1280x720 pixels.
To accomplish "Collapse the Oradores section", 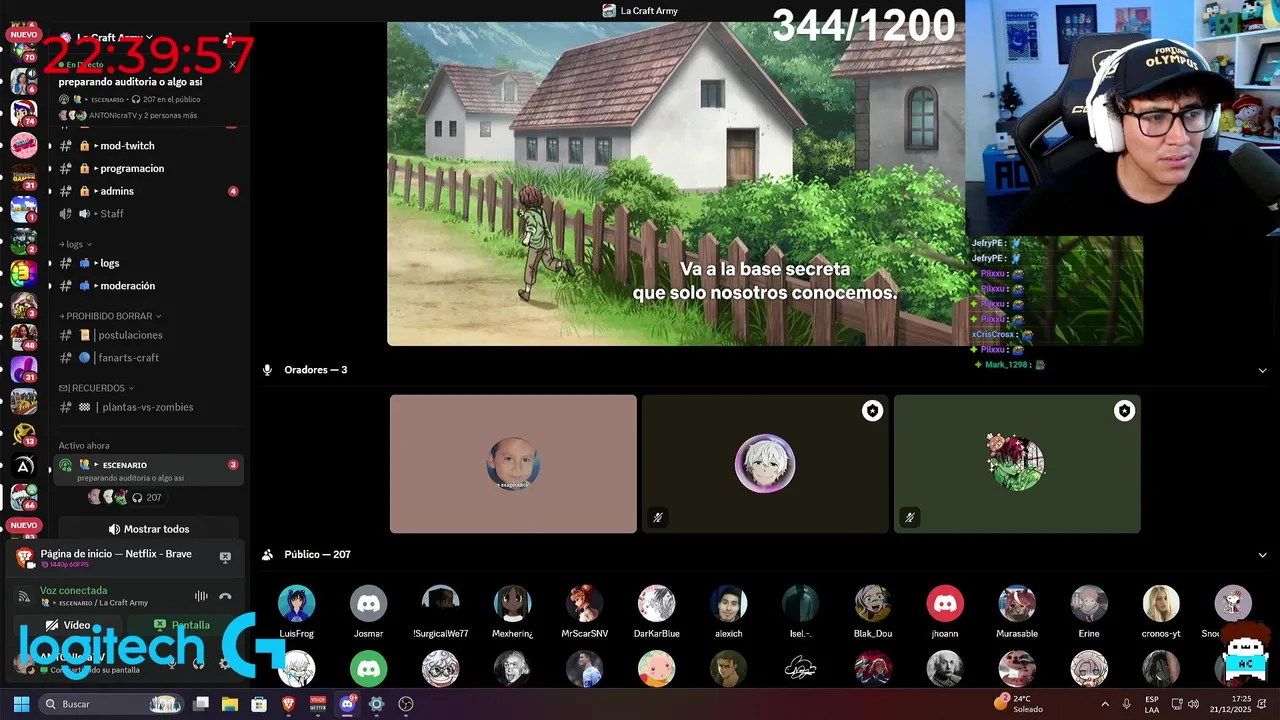I will point(1262,370).
